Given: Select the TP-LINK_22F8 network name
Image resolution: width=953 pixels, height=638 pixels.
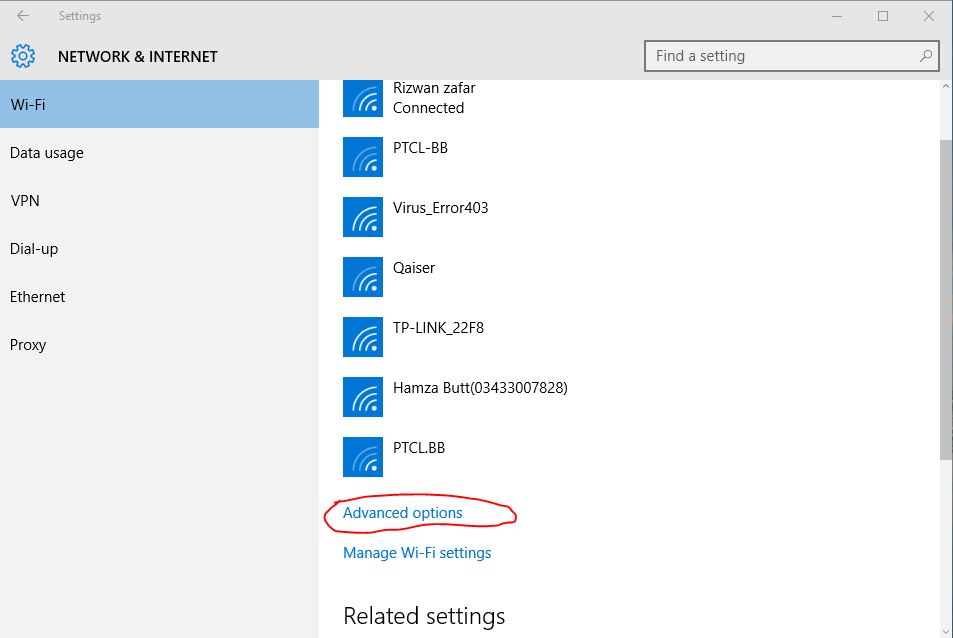Looking at the screenshot, I should click(x=438, y=328).
